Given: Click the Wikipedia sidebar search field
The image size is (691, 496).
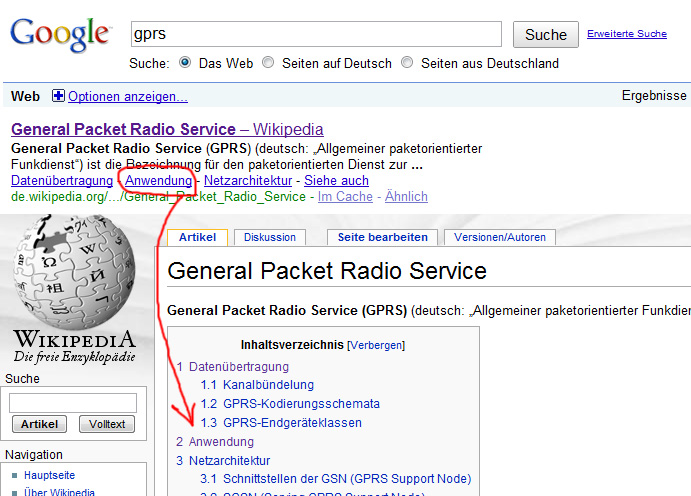Looking at the screenshot, I should (73, 403).
